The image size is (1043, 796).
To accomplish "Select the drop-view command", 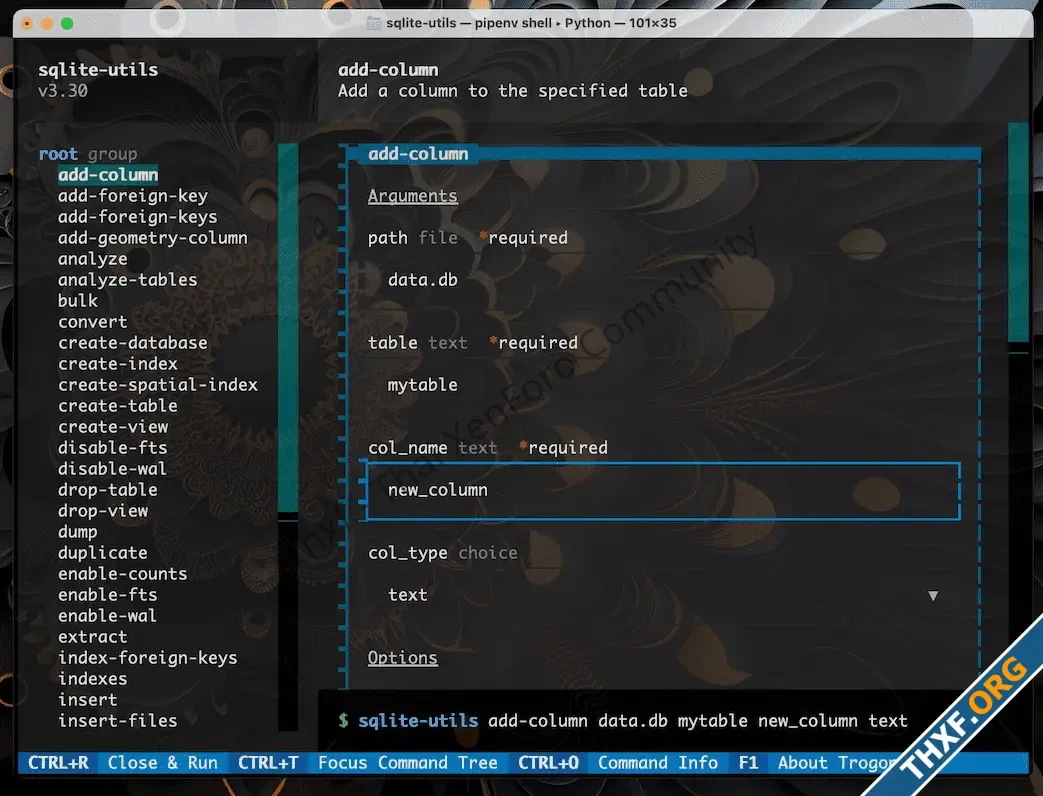I will point(103,511).
